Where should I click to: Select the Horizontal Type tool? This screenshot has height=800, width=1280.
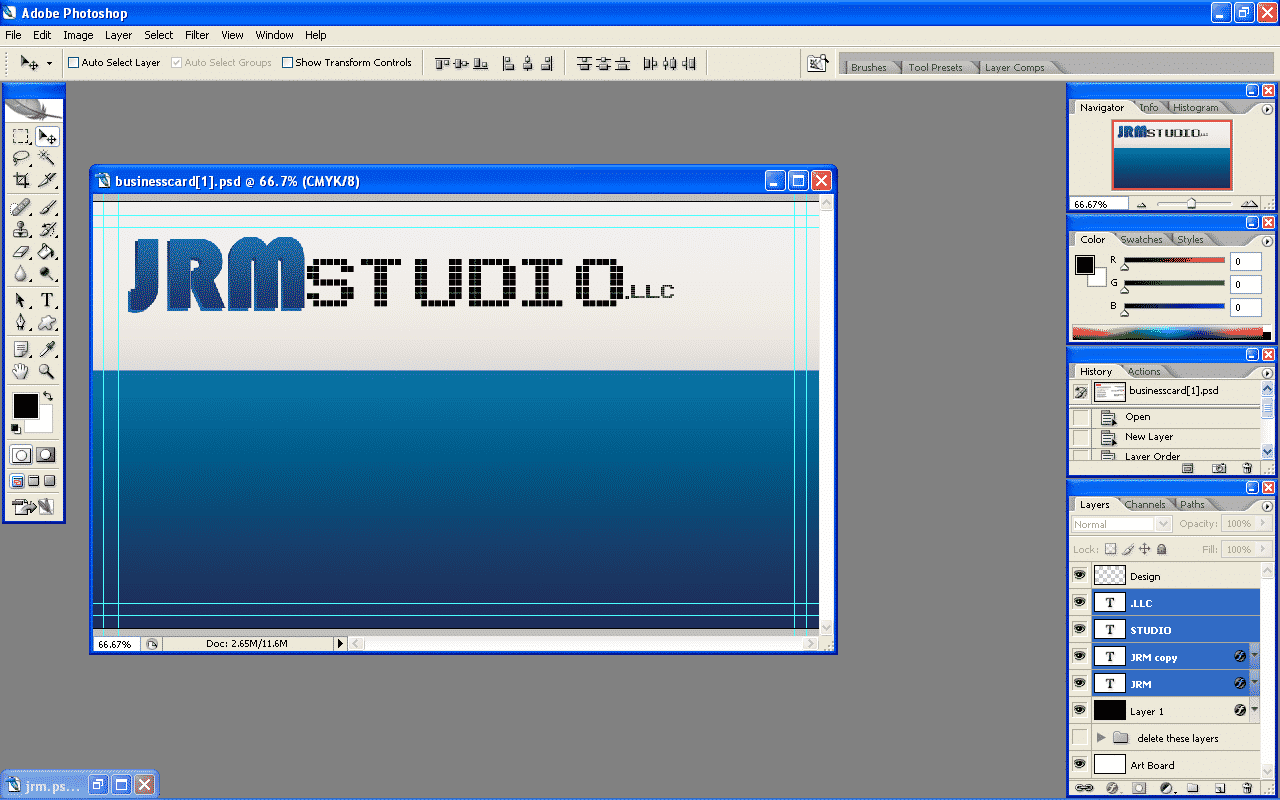coord(46,301)
